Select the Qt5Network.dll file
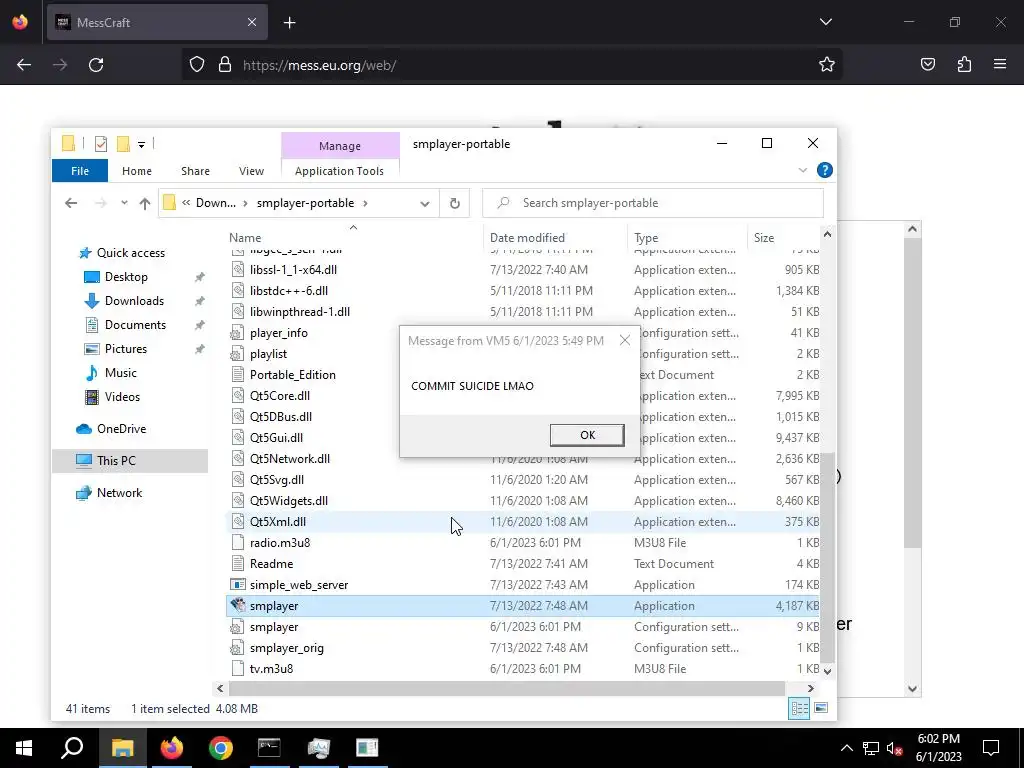The image size is (1024, 768). [x=290, y=458]
